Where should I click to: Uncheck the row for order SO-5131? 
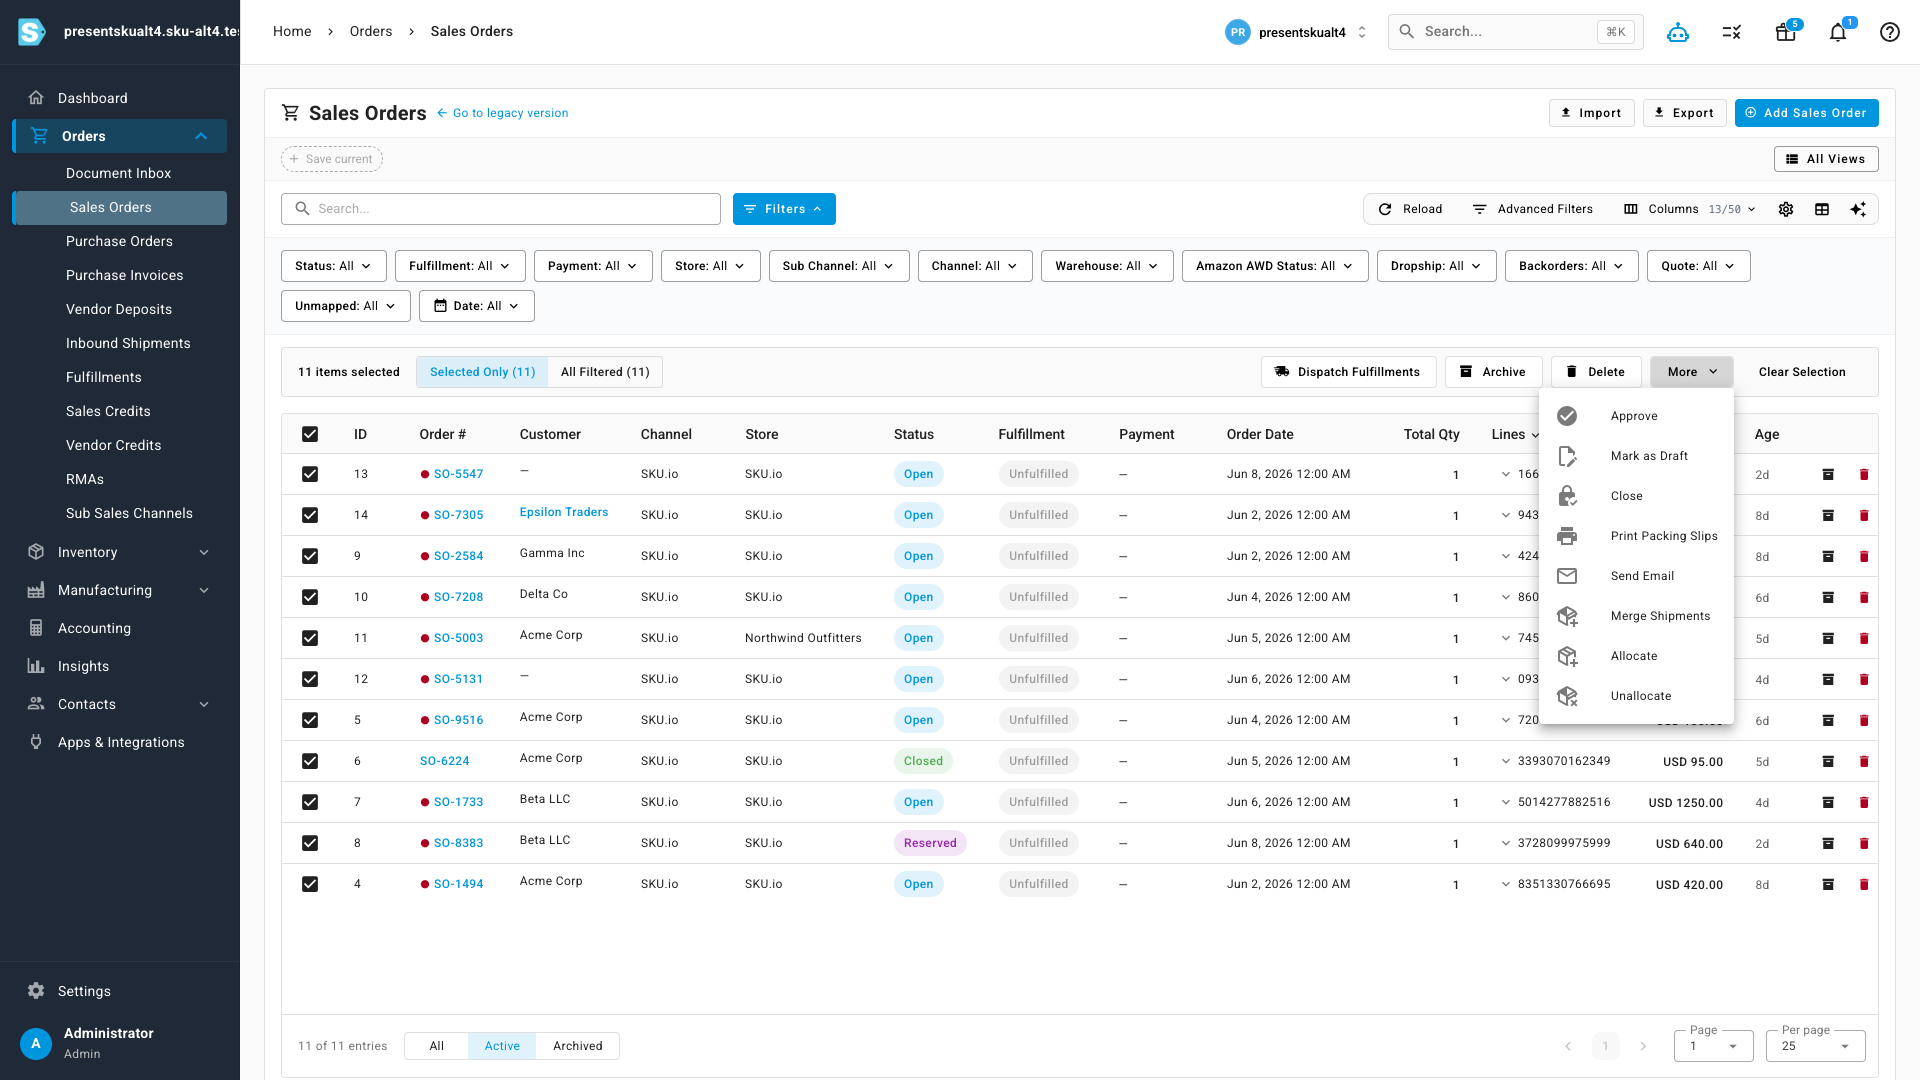(310, 679)
